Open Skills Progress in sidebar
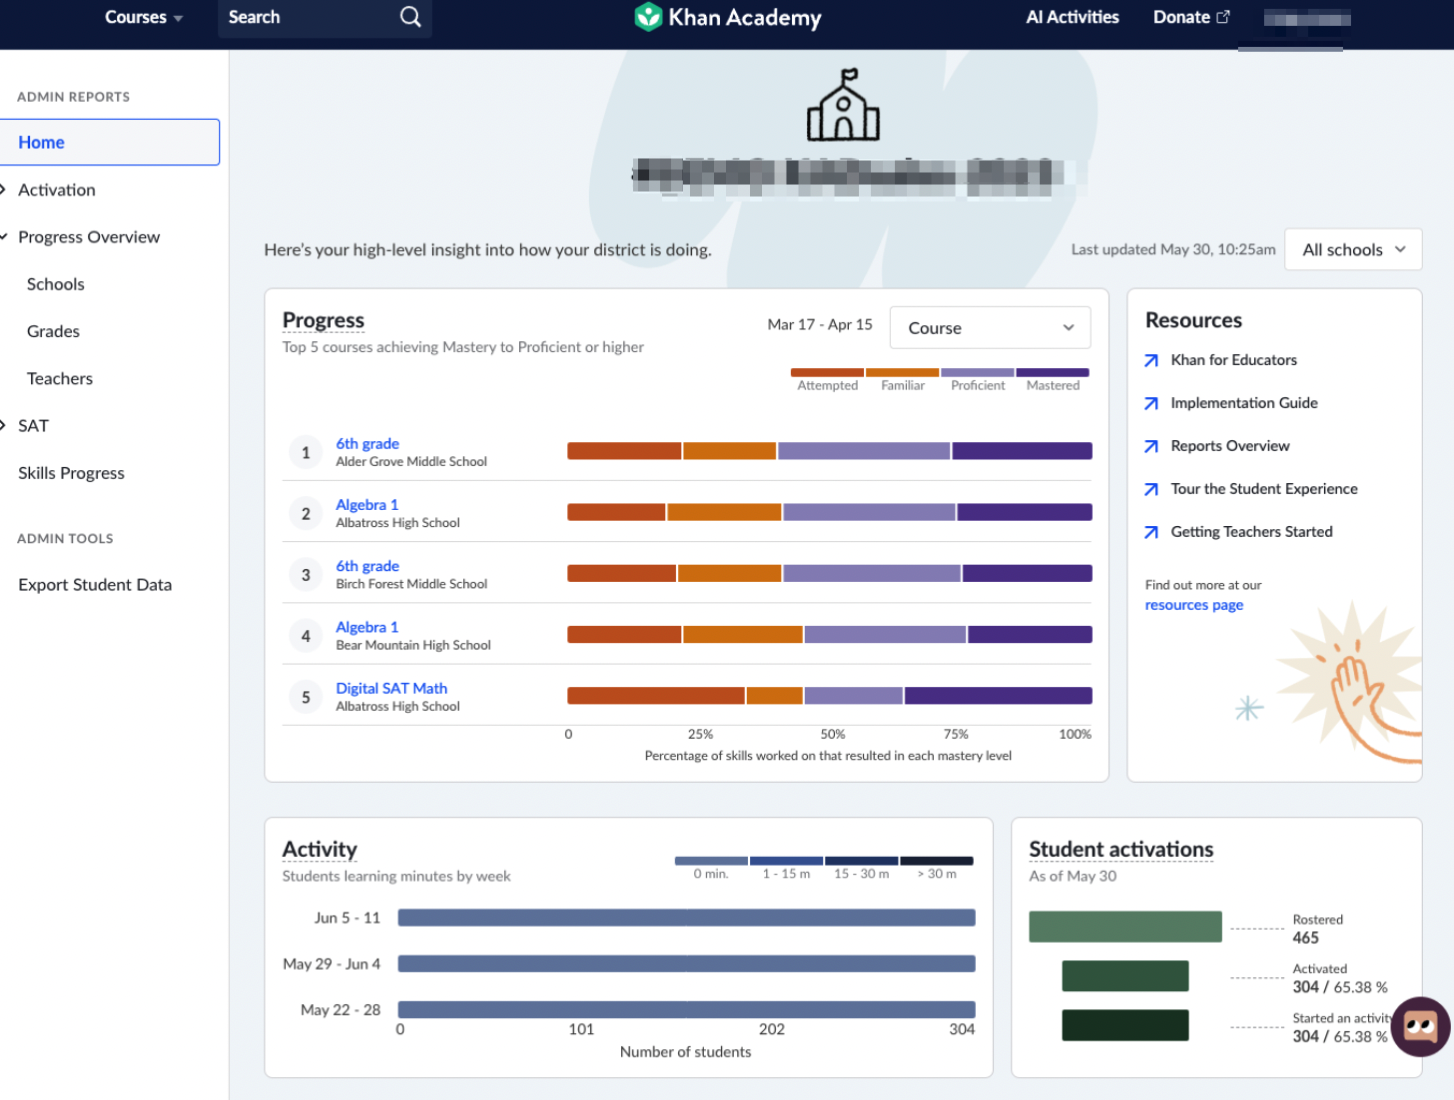1454x1100 pixels. click(x=71, y=473)
